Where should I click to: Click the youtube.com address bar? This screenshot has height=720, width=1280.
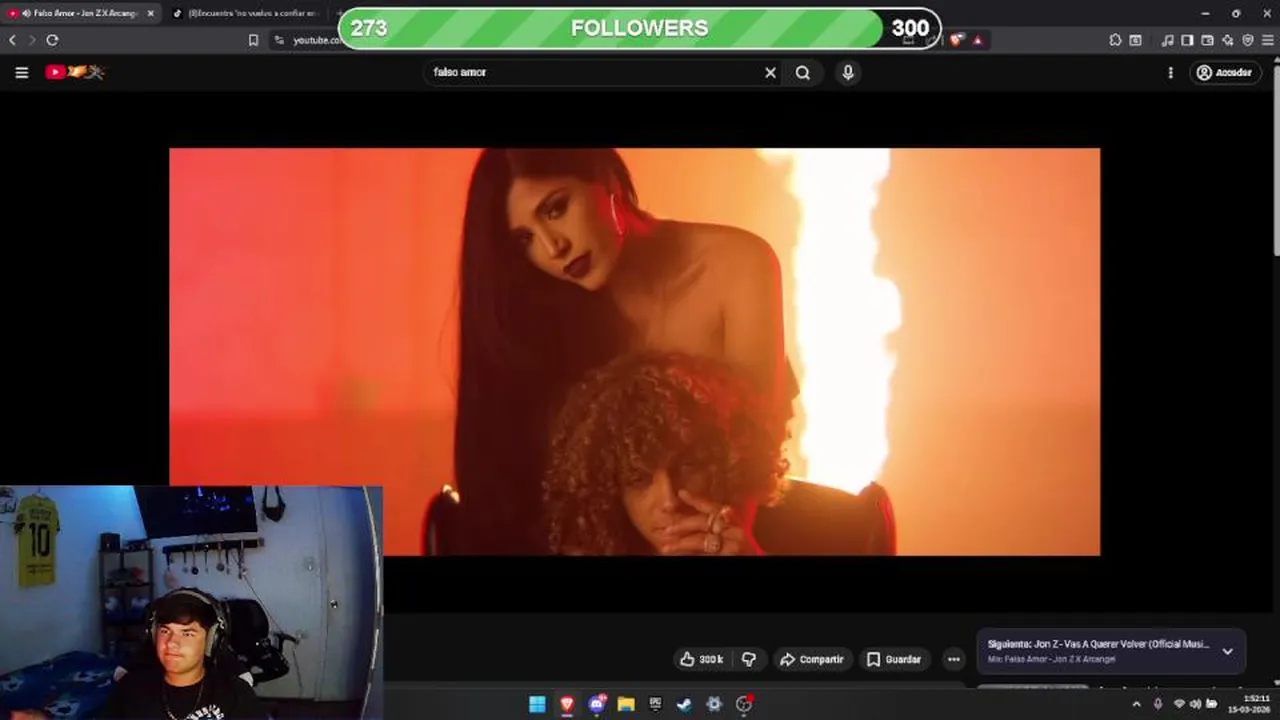(316, 40)
